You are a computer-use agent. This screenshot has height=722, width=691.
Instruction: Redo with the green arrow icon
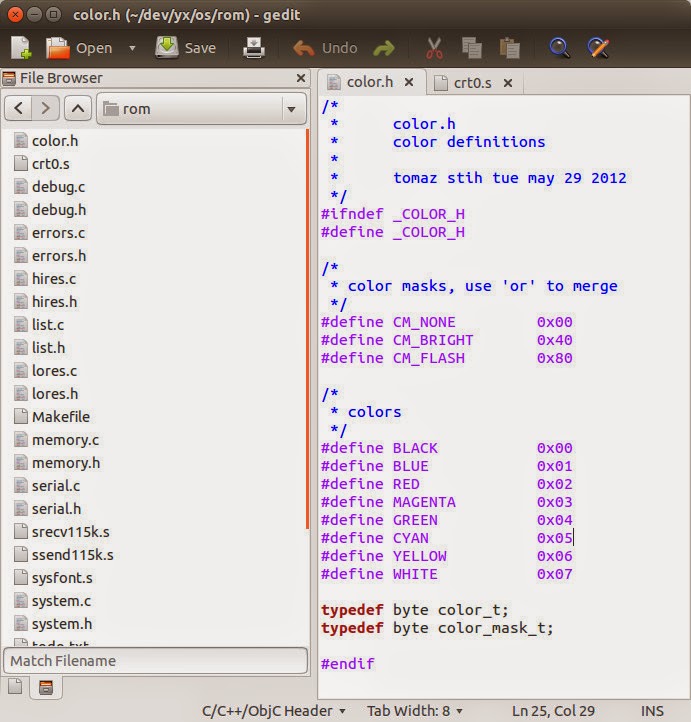pos(384,48)
